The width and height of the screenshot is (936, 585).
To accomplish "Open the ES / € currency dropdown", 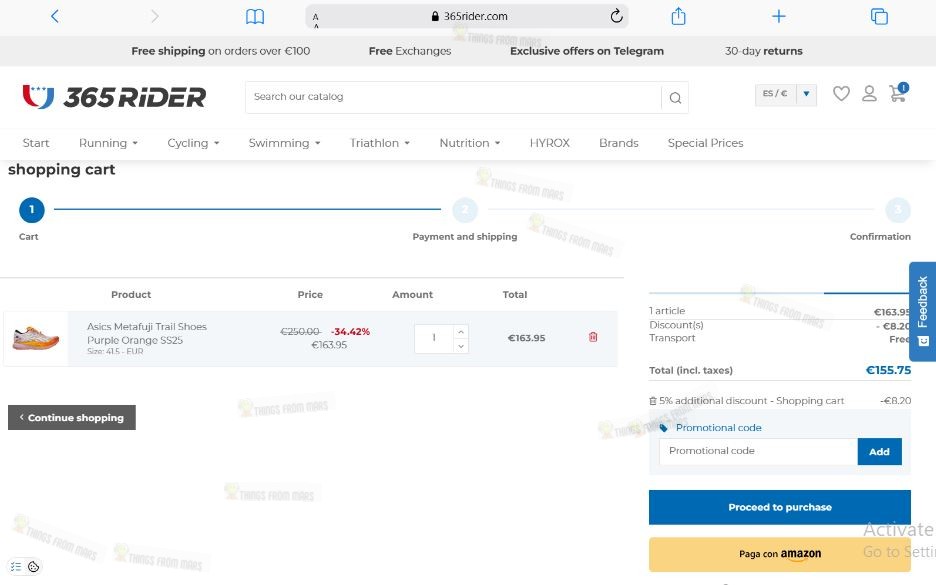I will click(786, 94).
